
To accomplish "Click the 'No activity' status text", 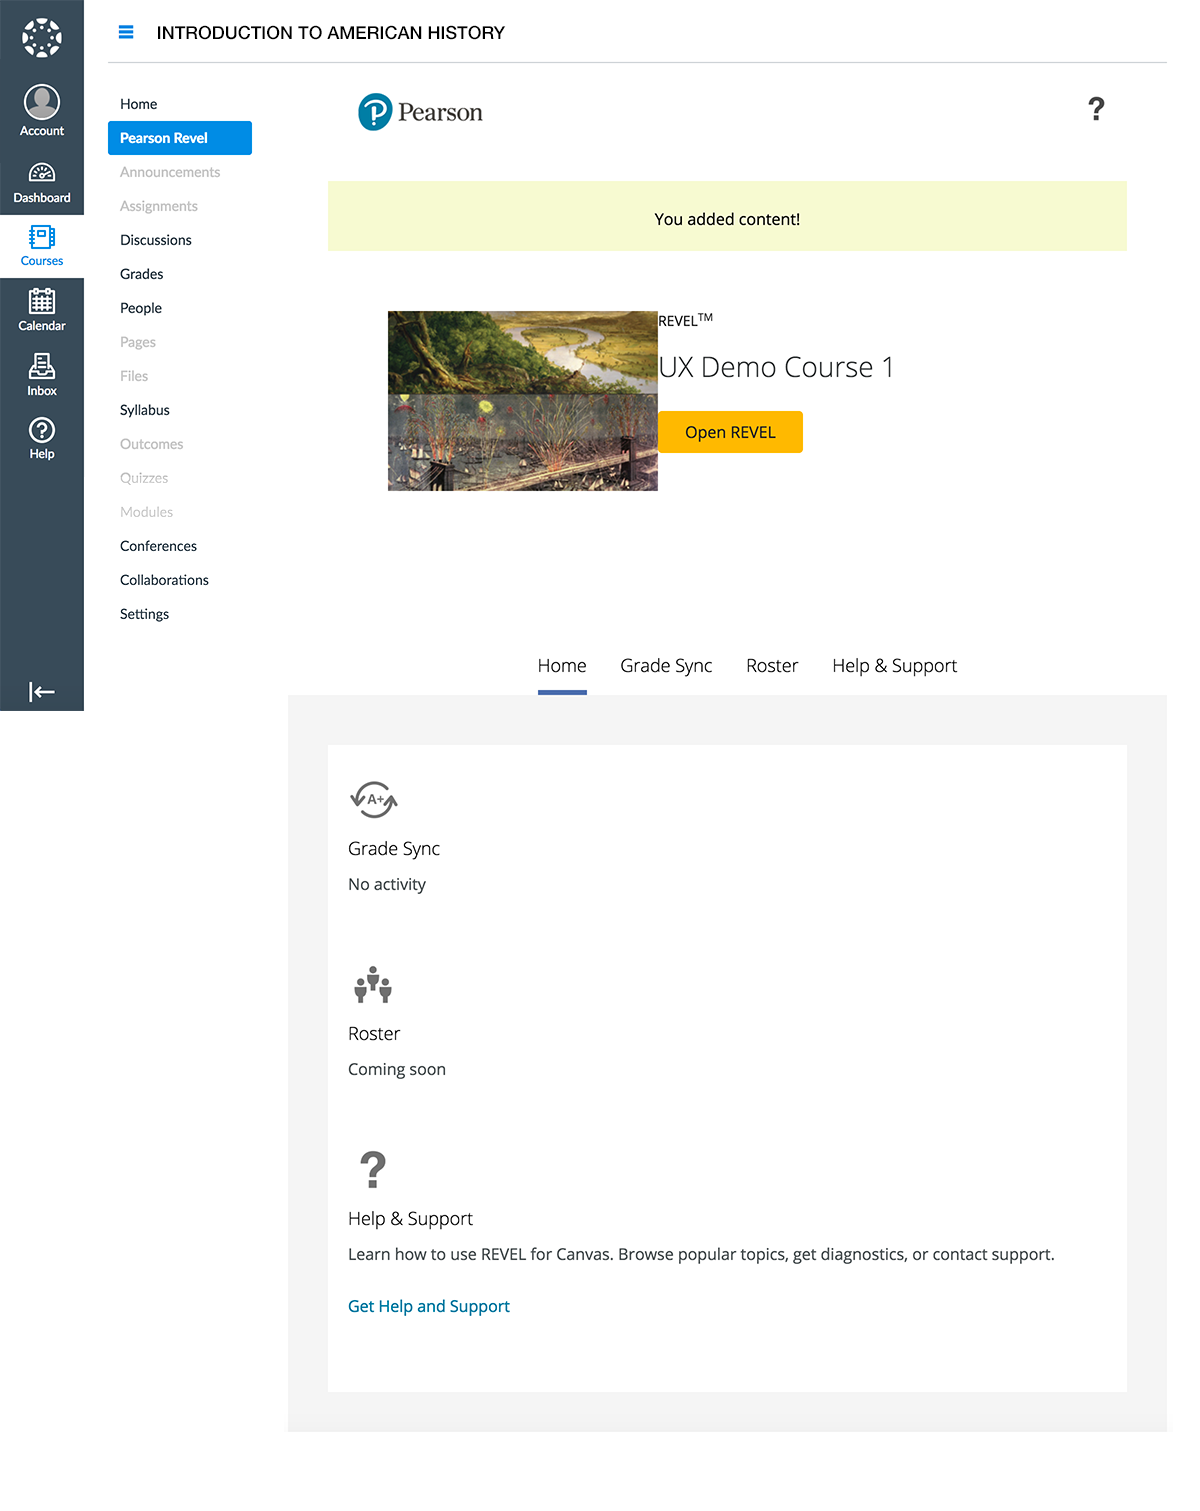I will tap(387, 884).
